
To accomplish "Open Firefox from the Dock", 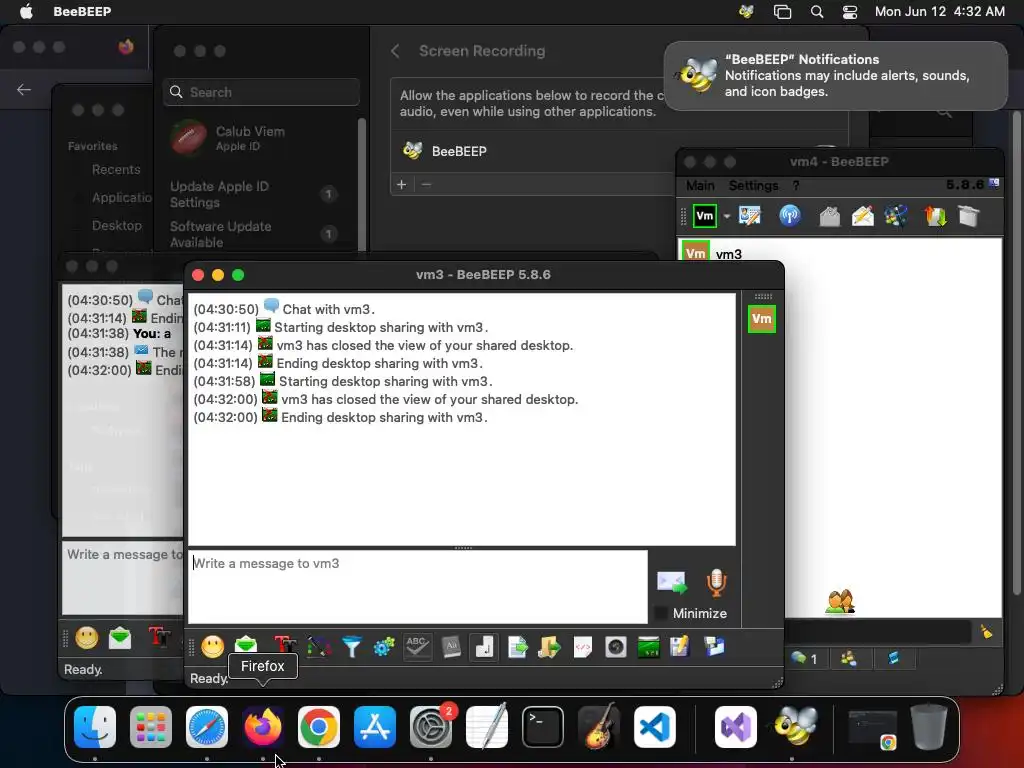I will tap(263, 727).
